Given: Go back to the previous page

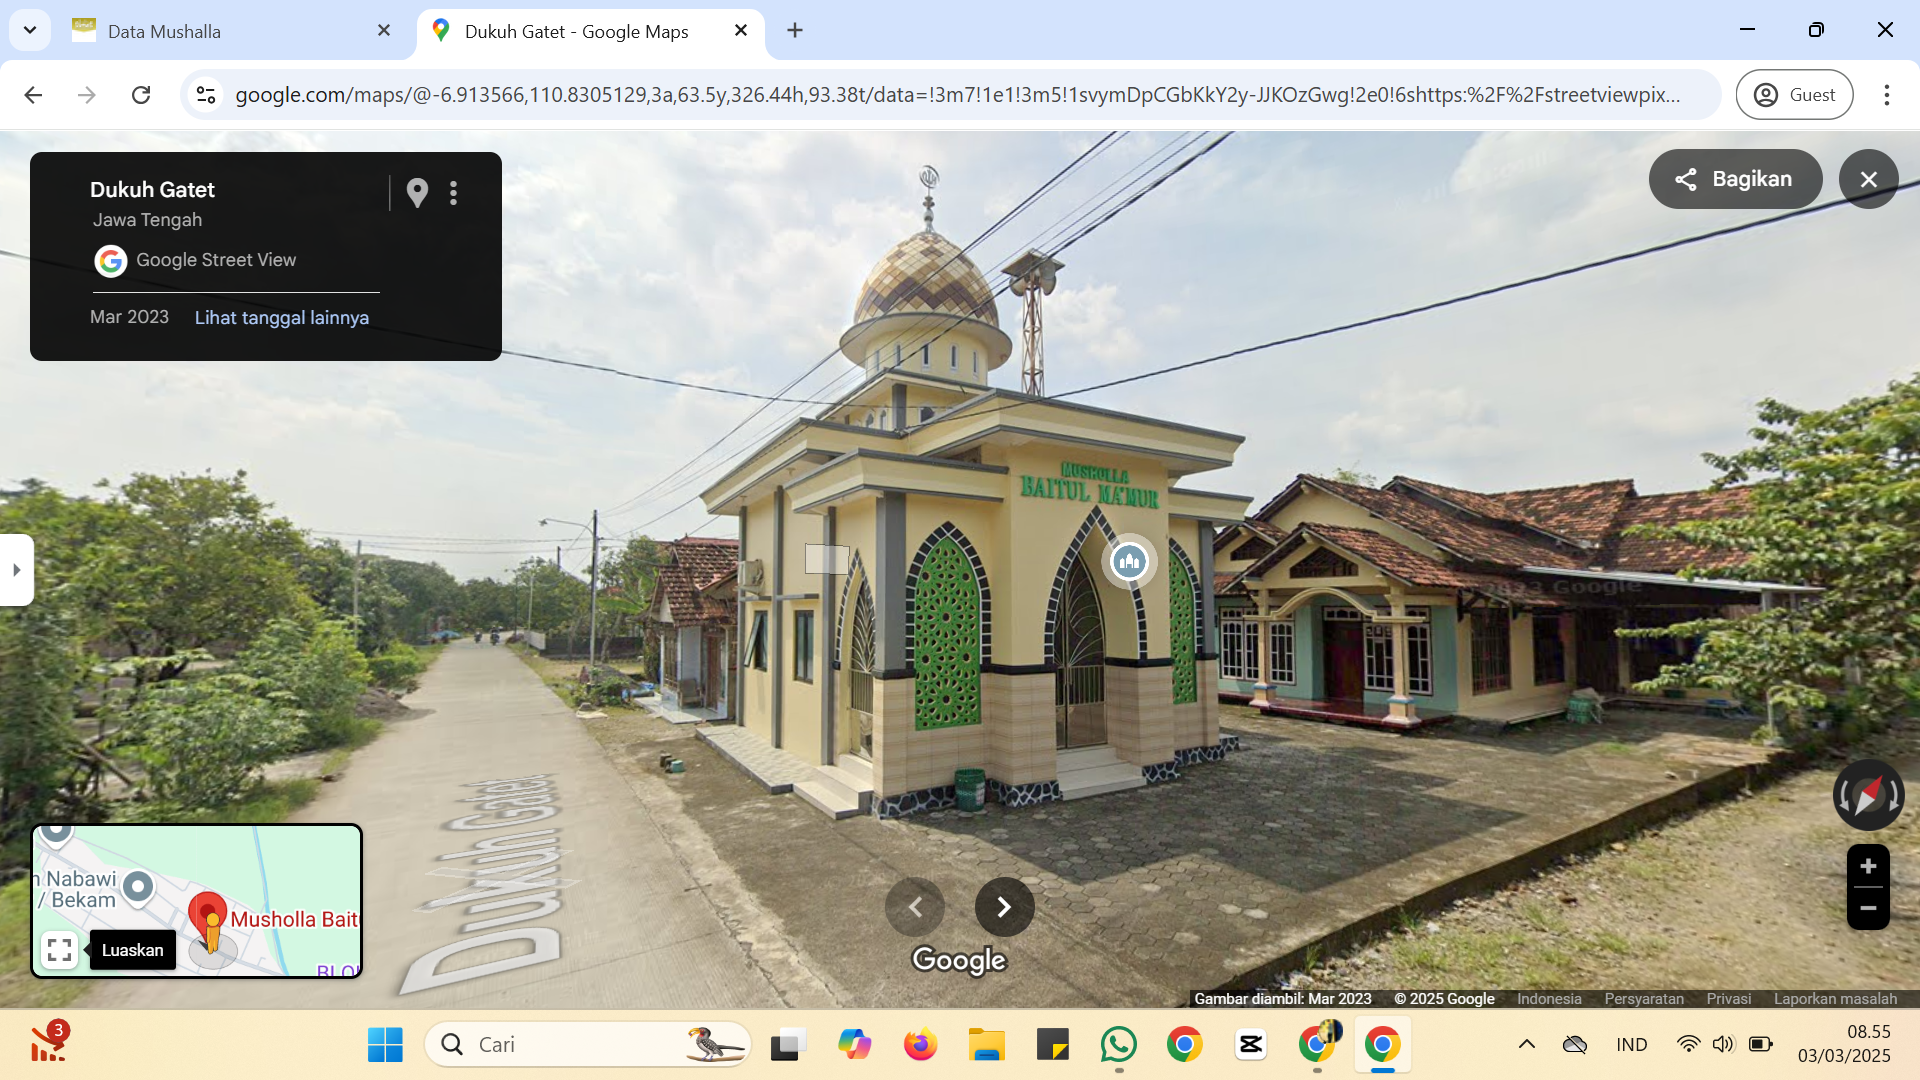Looking at the screenshot, I should click(x=33, y=95).
